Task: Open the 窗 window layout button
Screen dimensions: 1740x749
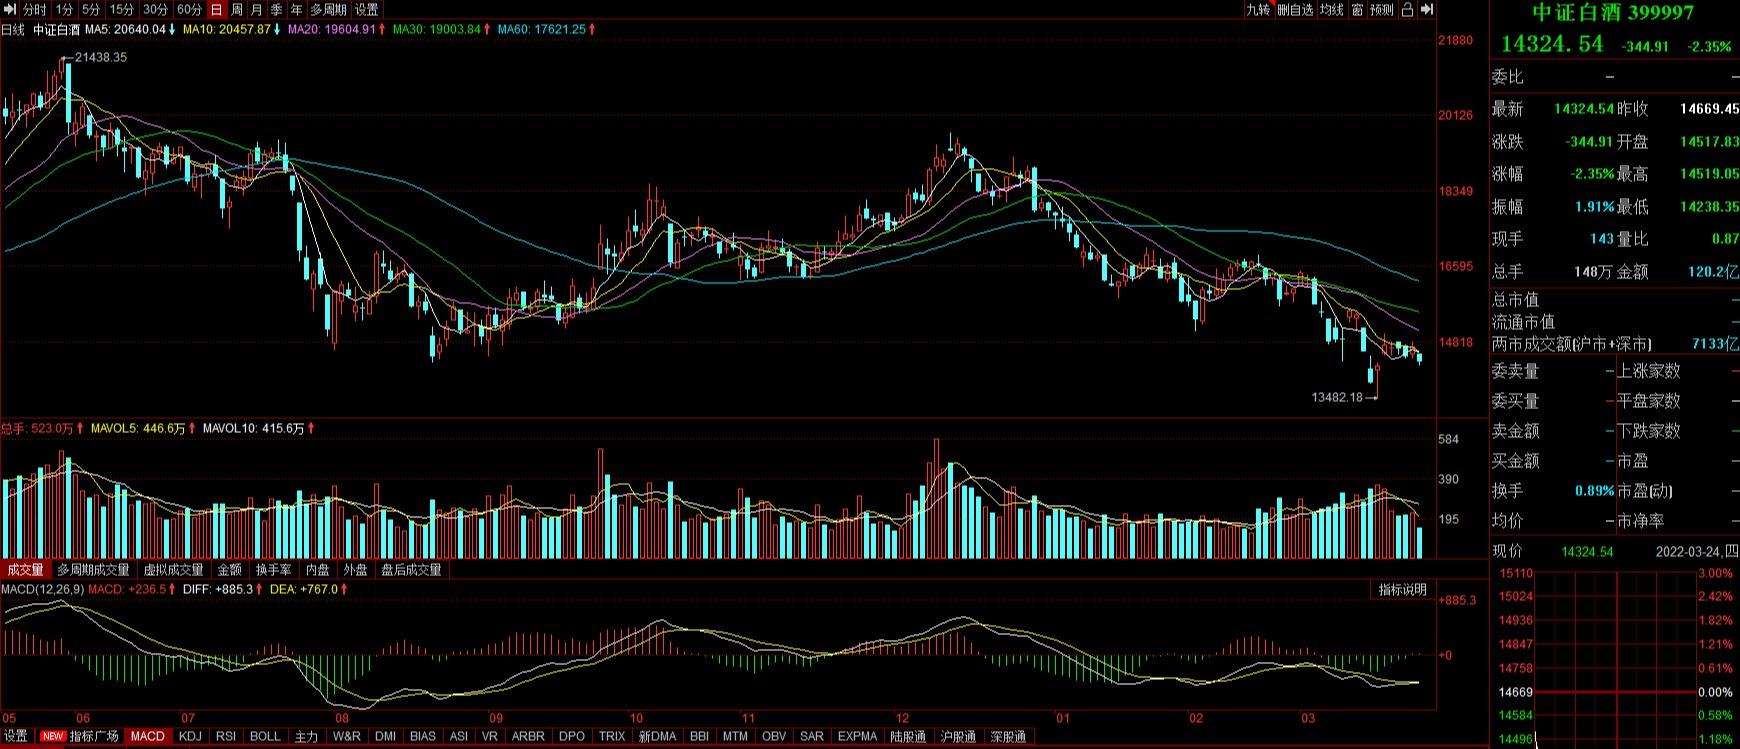Action: [x=1357, y=9]
